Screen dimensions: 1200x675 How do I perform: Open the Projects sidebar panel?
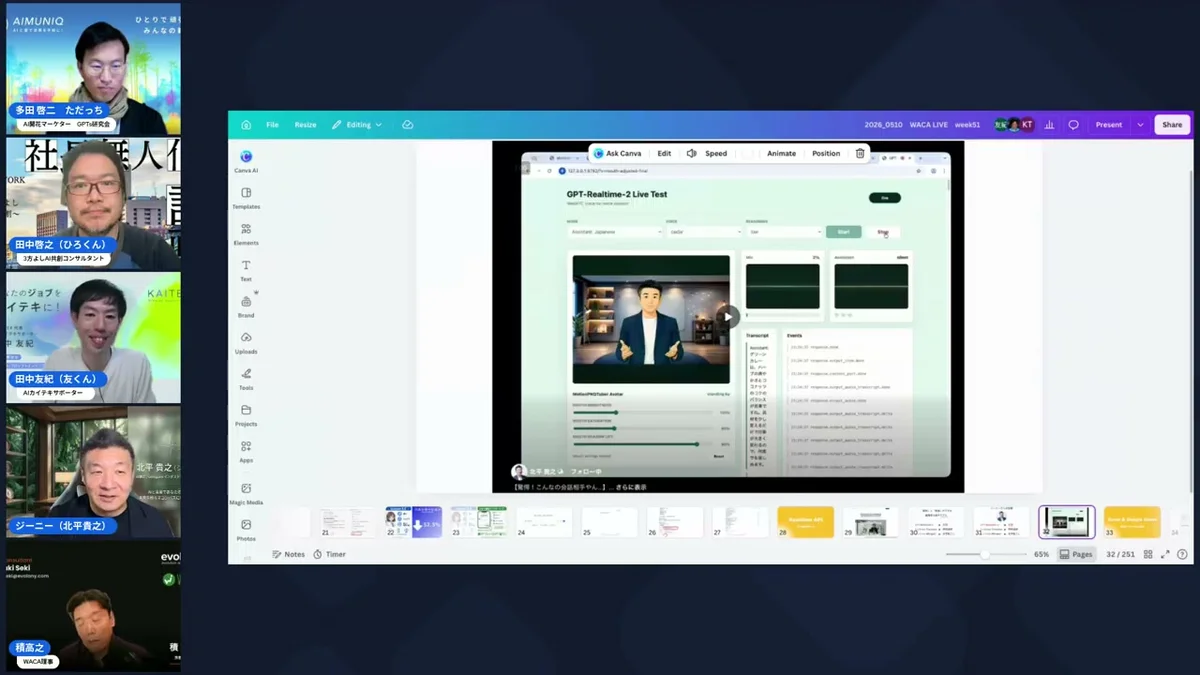[x=246, y=415]
